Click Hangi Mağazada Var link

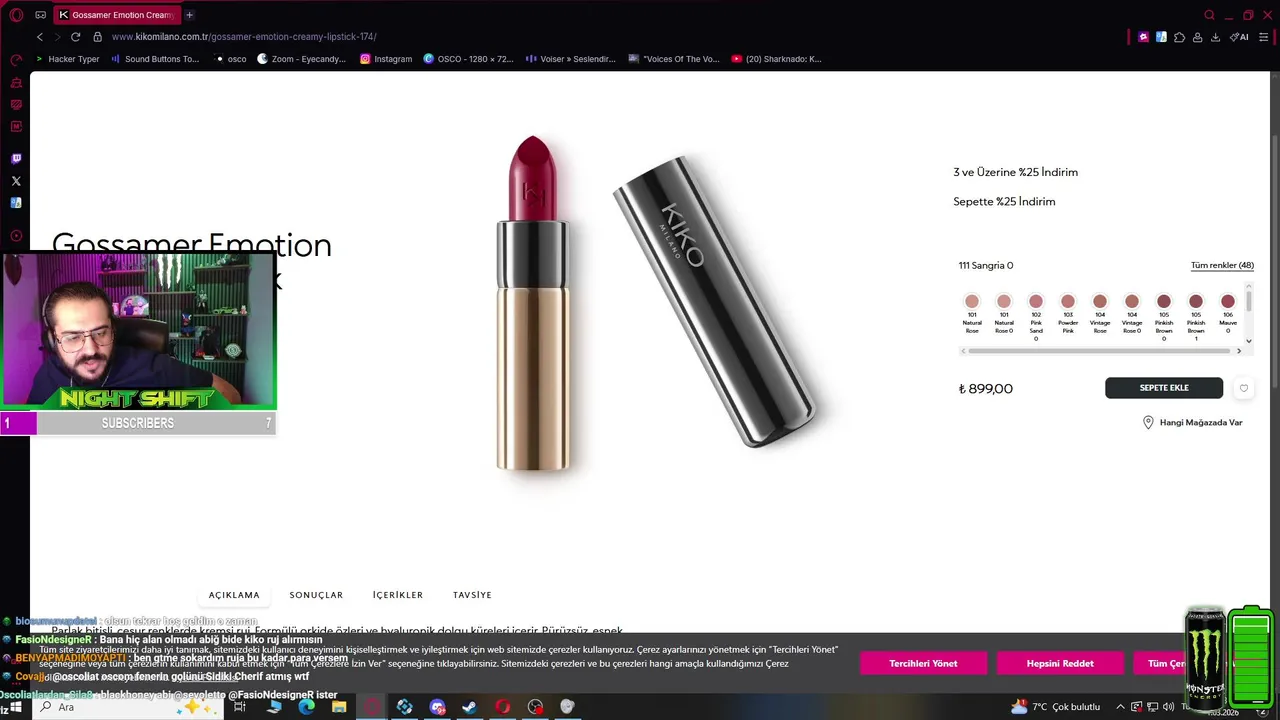[x=1201, y=423]
